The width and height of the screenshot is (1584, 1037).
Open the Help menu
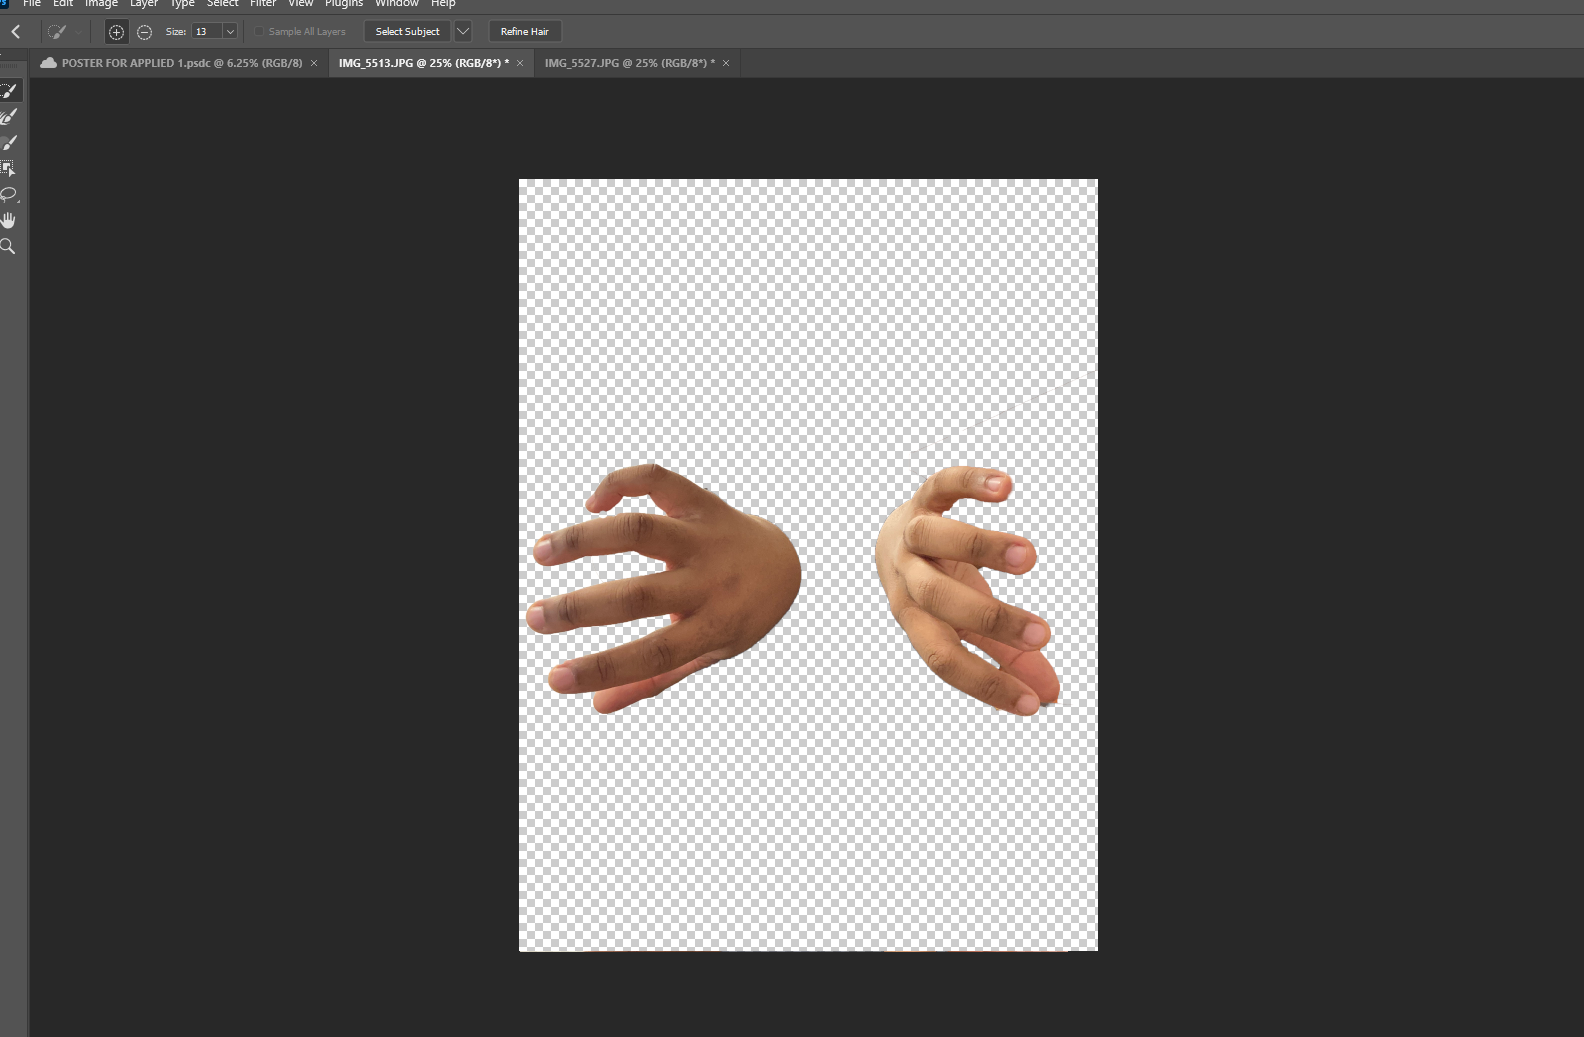tap(443, 4)
